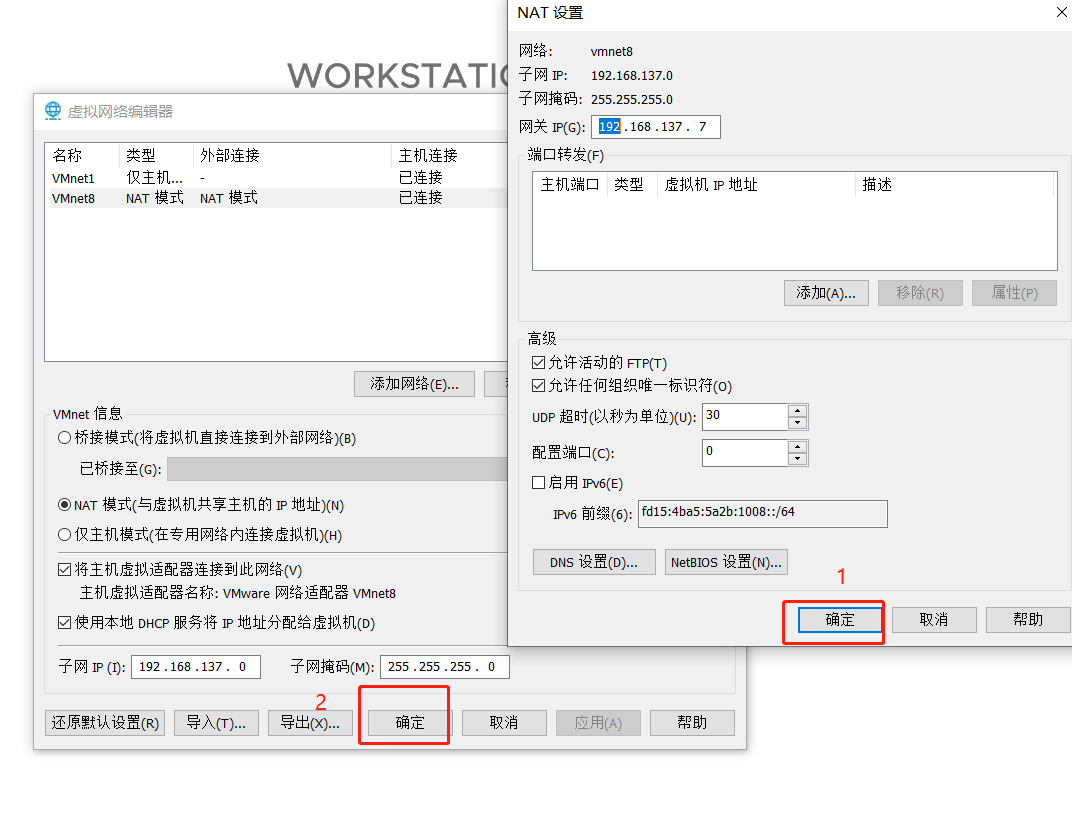Decrease 配置端口 using the down arrow
This screenshot has height=819, width=1072.
click(797, 458)
